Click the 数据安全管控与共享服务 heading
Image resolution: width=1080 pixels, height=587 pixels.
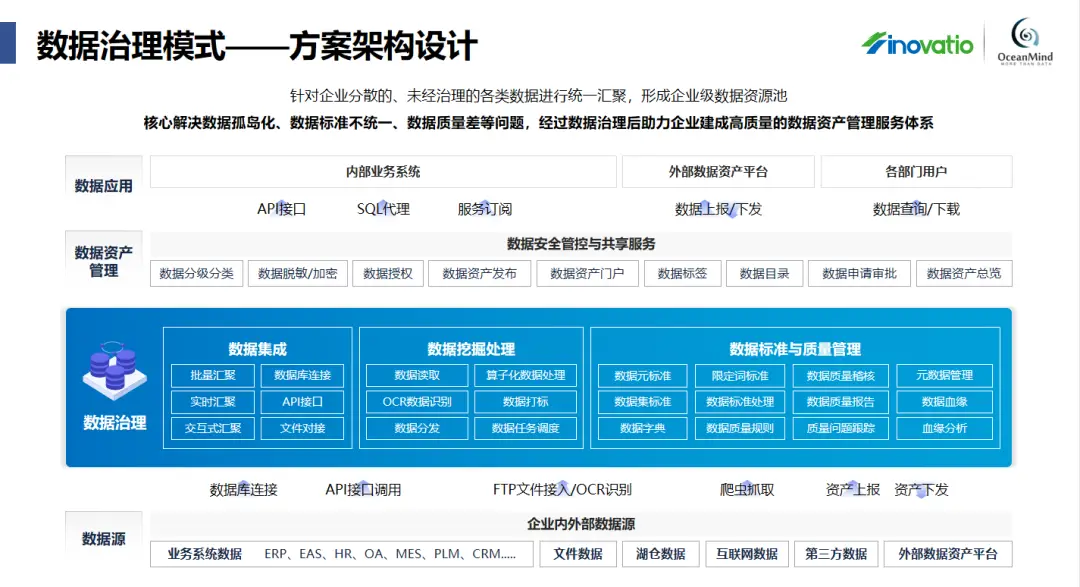581,244
